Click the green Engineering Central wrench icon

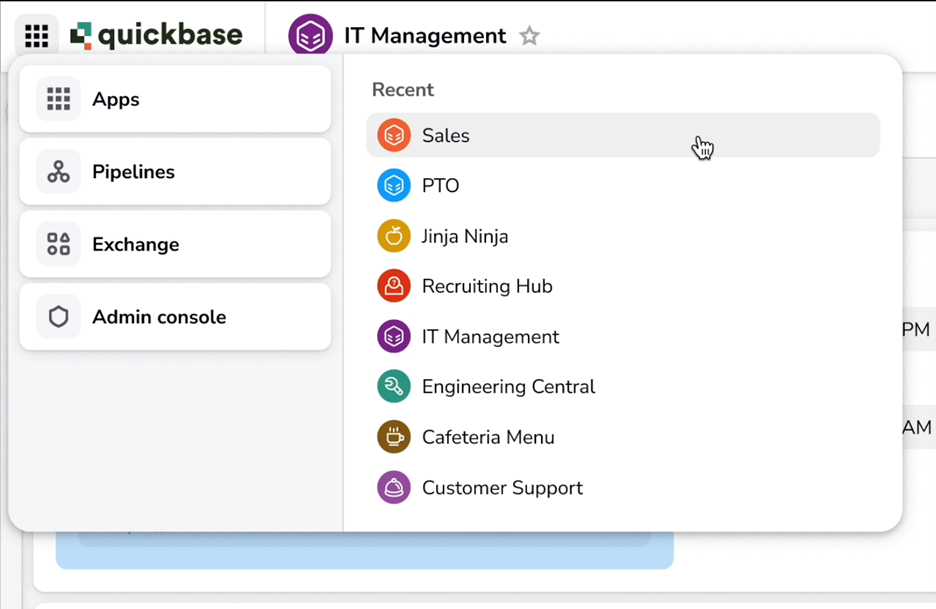tap(394, 387)
